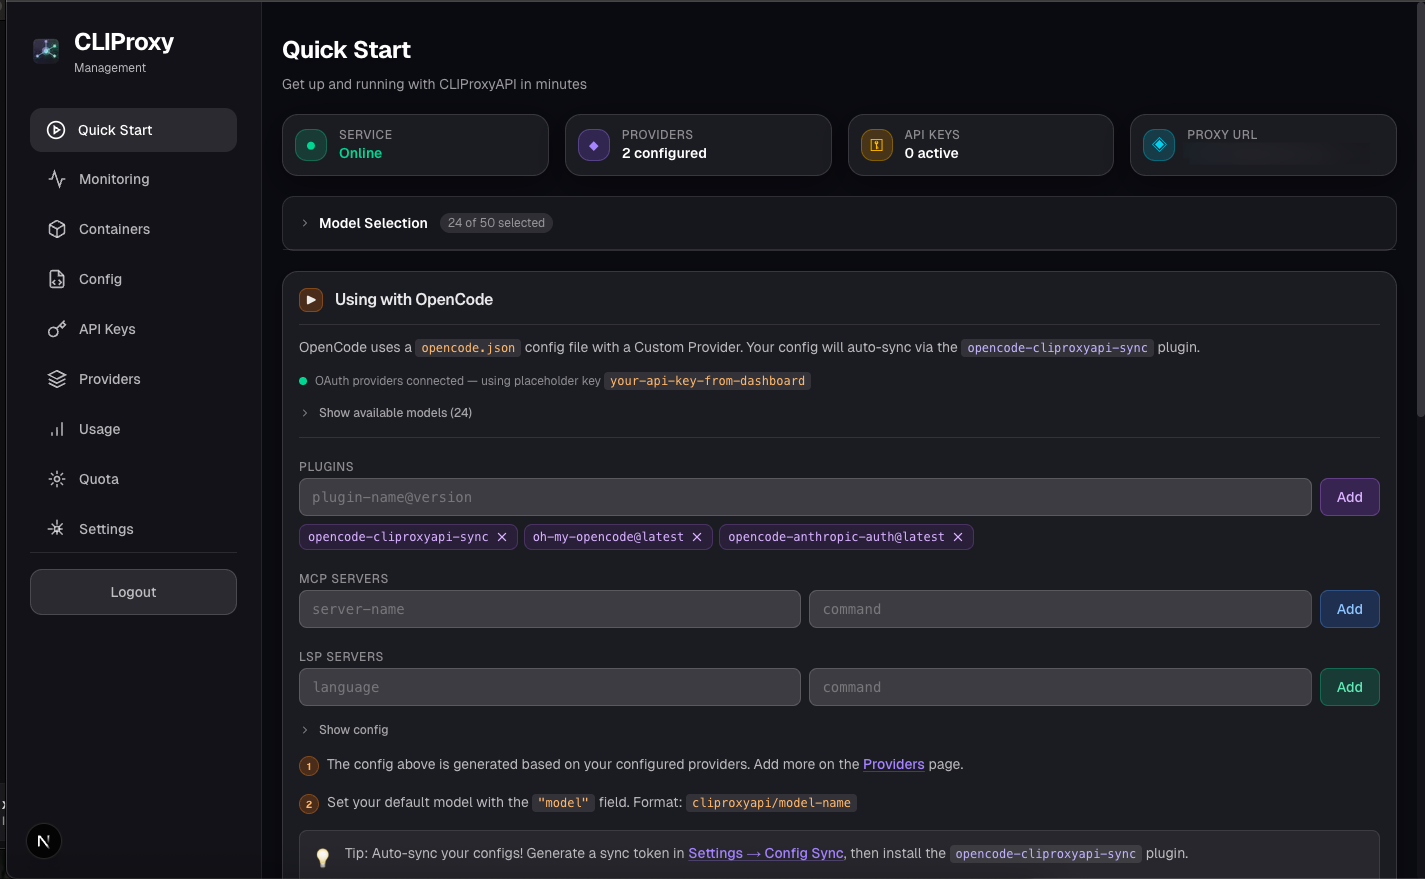1425x879 pixels.
Task: Click the purple Providers card icon
Action: (x=594, y=145)
